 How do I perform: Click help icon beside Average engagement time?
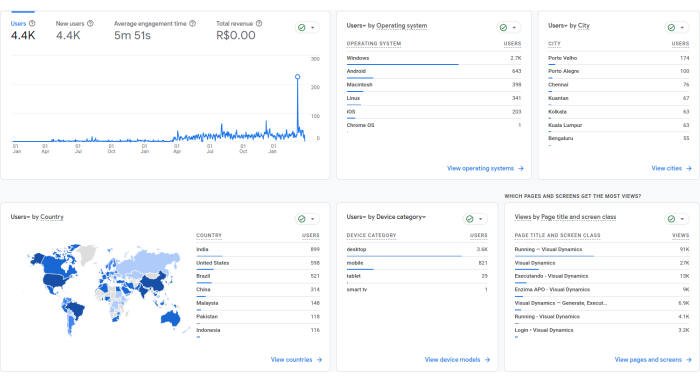tap(192, 24)
